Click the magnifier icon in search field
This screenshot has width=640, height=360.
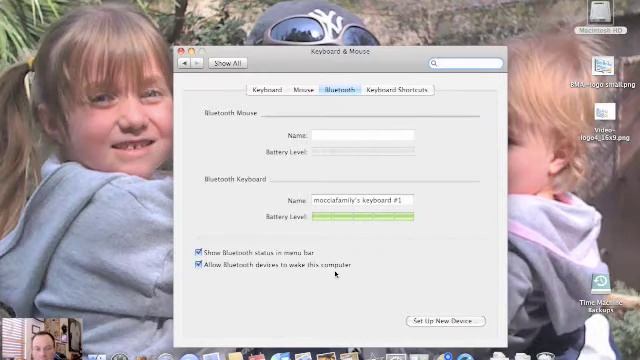tap(434, 63)
